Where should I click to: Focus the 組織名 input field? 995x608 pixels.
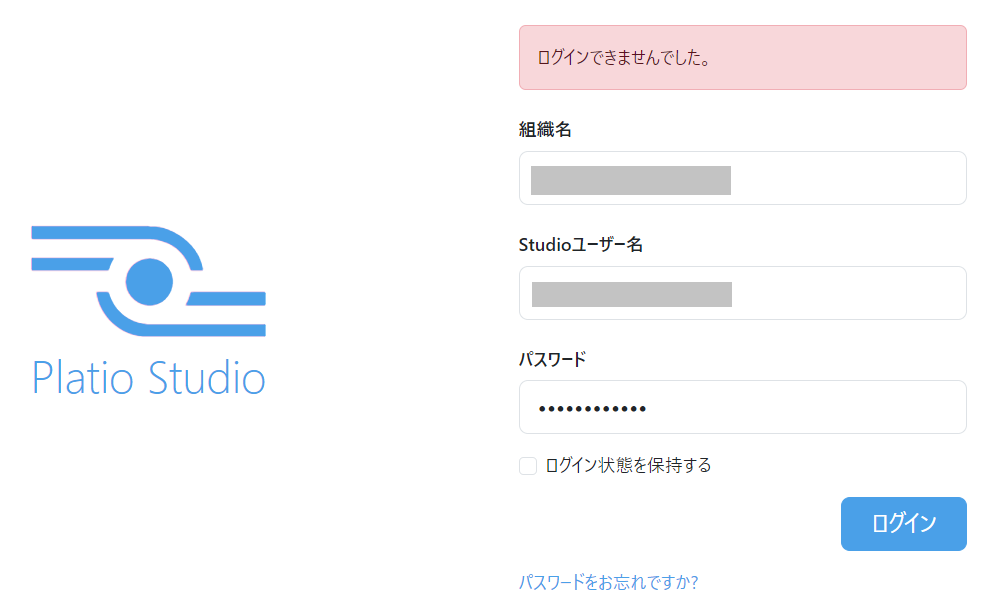742,178
